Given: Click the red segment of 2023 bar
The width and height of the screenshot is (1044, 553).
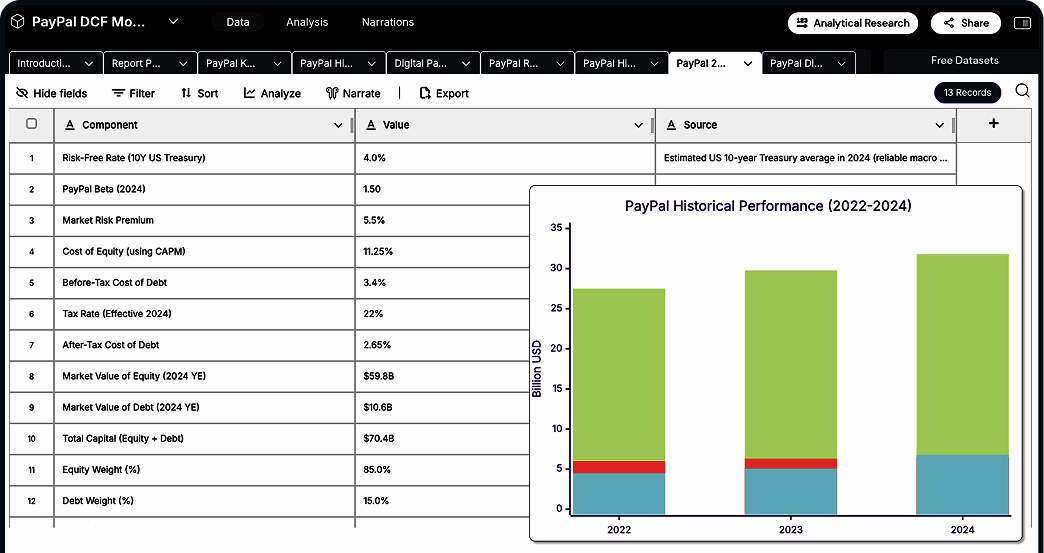Looking at the screenshot, I should [790, 464].
